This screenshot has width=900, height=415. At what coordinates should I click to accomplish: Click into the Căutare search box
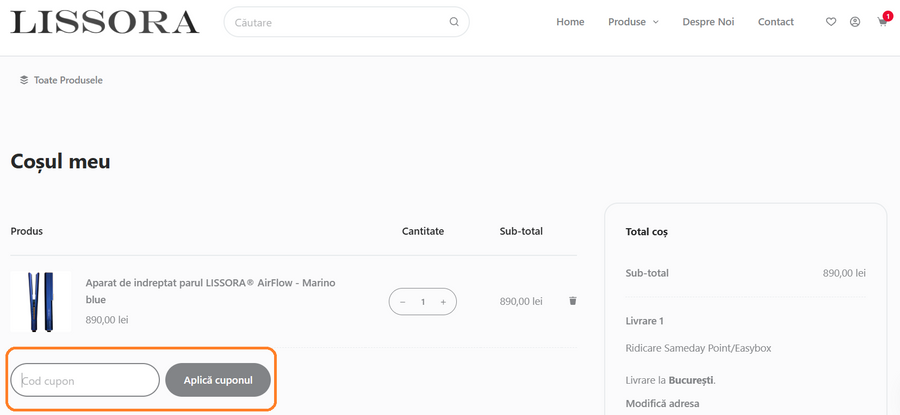(x=335, y=22)
